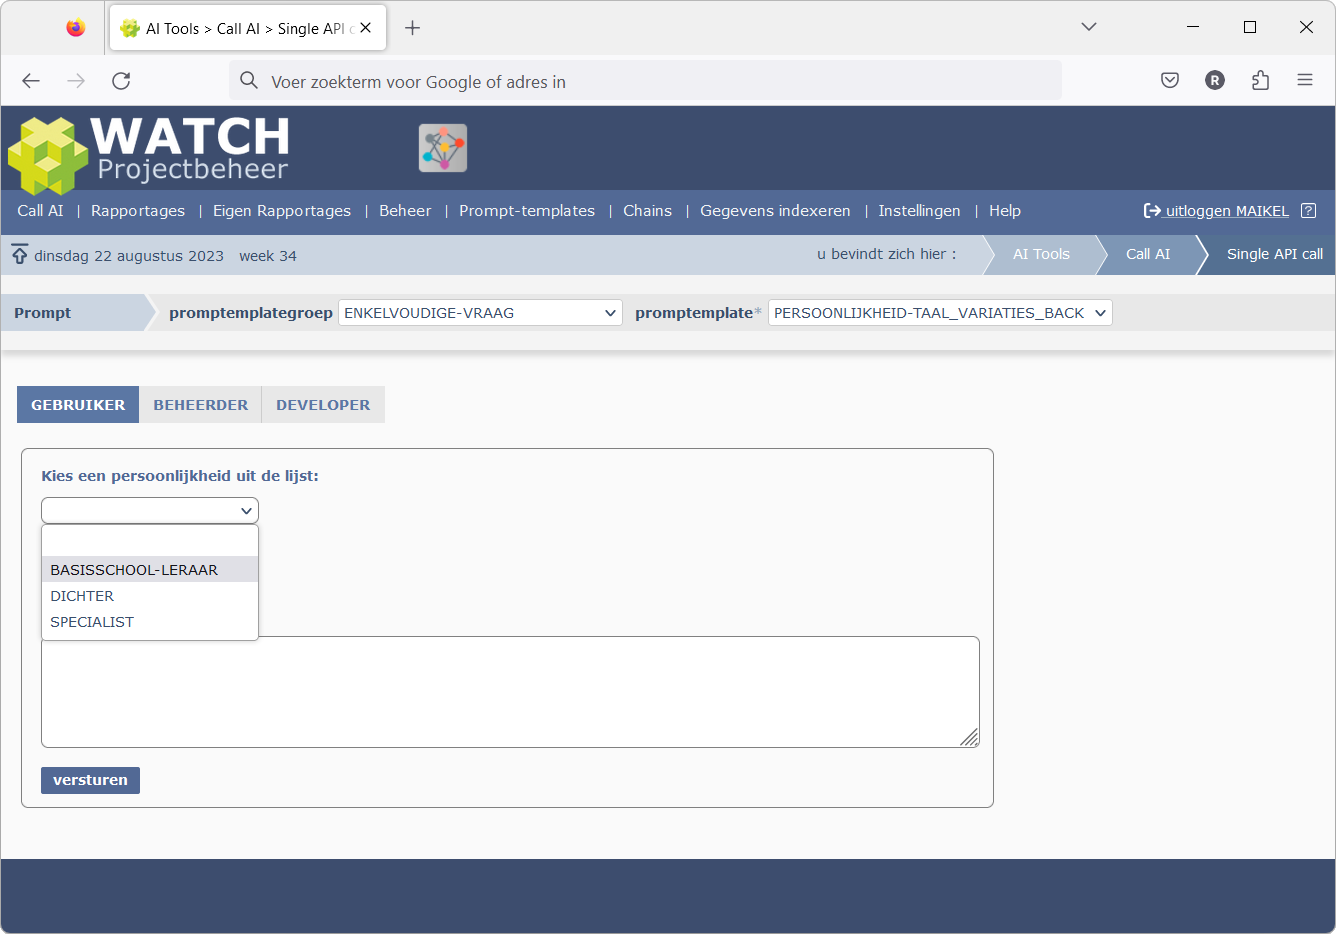1336x934 pixels.
Task: Open the extensions puzzle icon
Action: (x=1260, y=81)
